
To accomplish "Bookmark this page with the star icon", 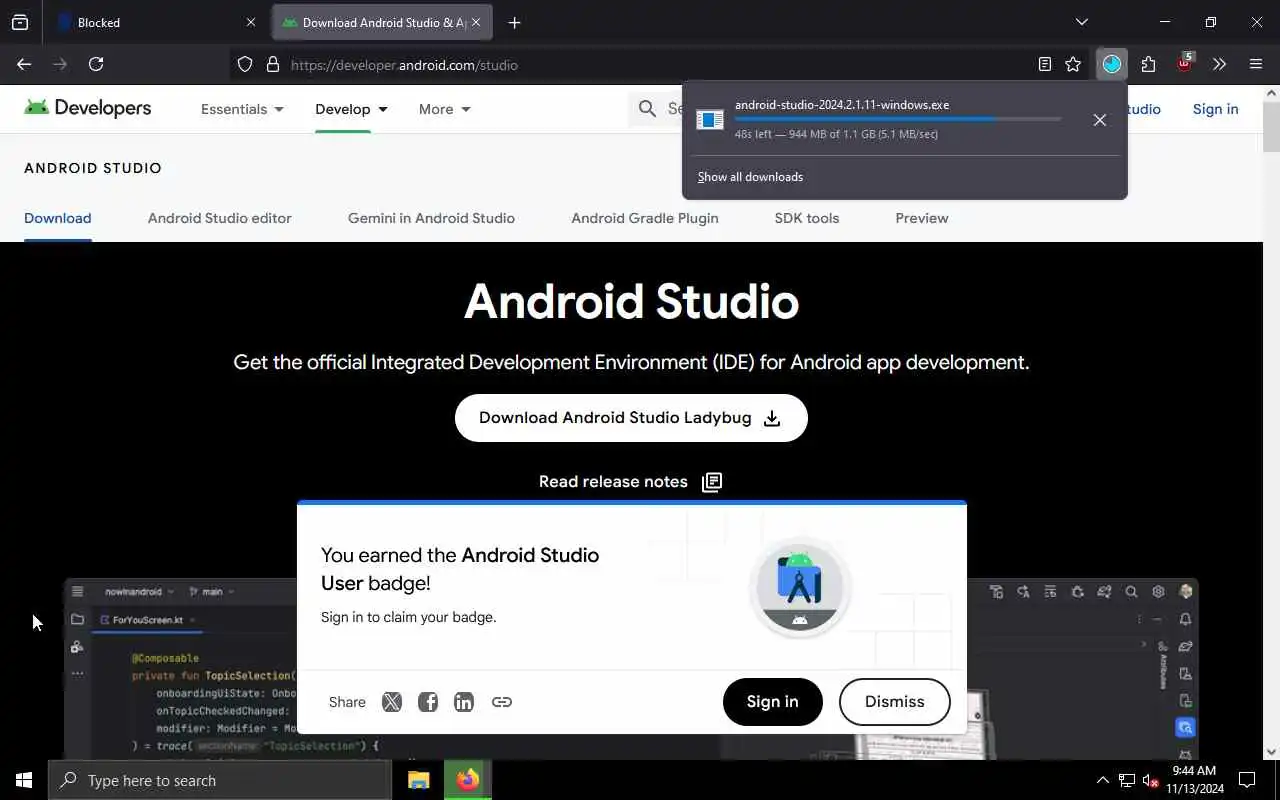I will click(x=1073, y=64).
